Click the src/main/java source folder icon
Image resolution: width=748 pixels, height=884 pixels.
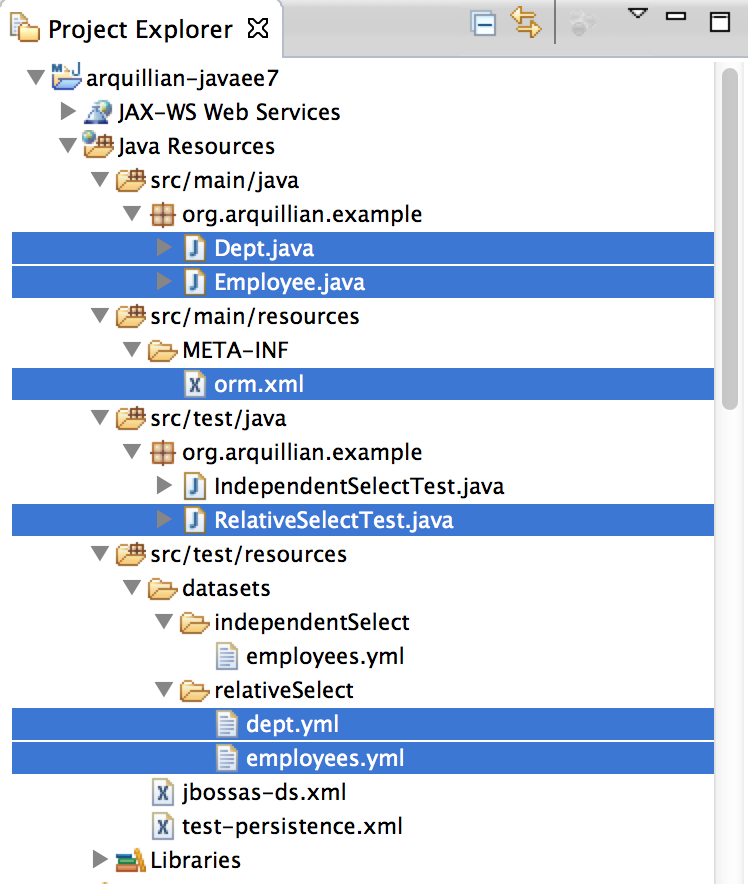coord(130,180)
